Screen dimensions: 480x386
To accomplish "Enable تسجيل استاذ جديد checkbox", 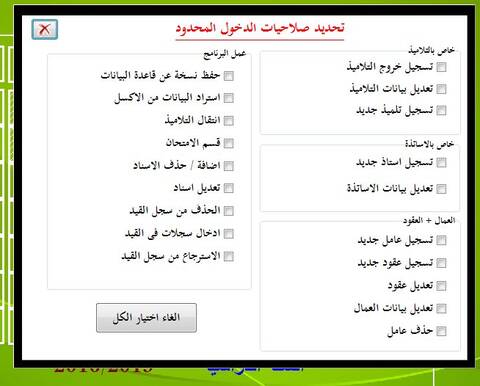I will click(441, 163).
